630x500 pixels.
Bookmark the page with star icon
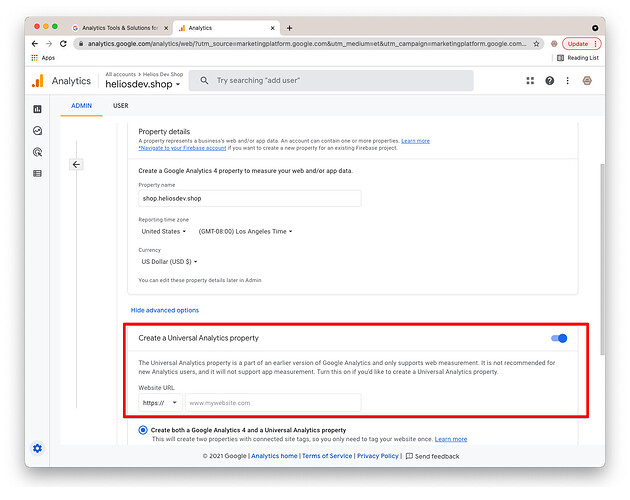click(536, 44)
